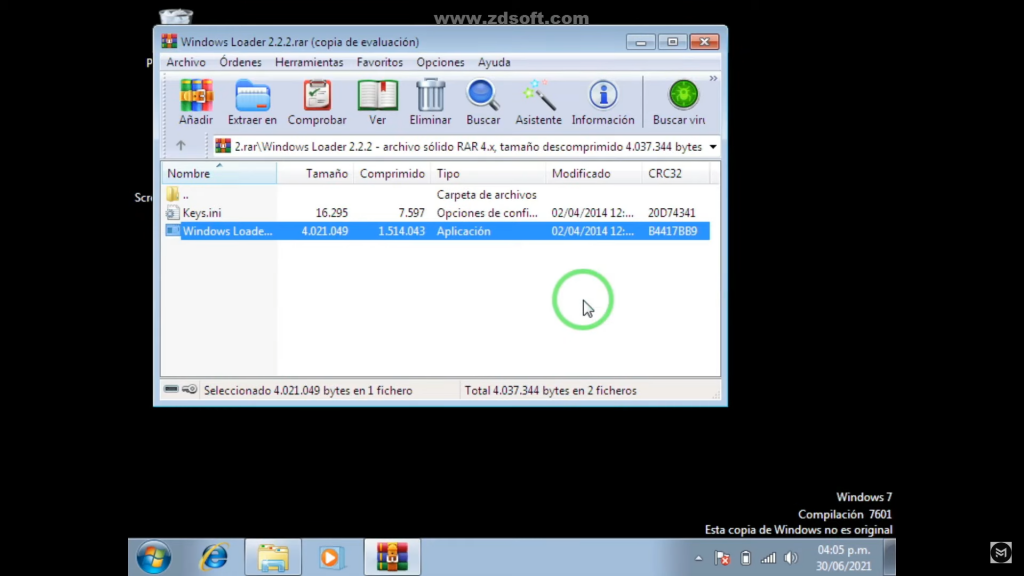Click the size value 16.295

click(332, 213)
